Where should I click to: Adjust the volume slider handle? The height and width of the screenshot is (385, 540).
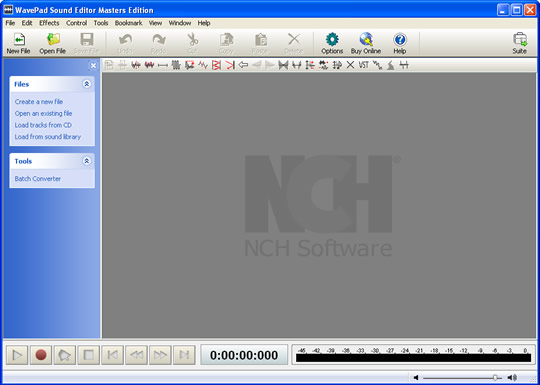pyautogui.click(x=495, y=378)
